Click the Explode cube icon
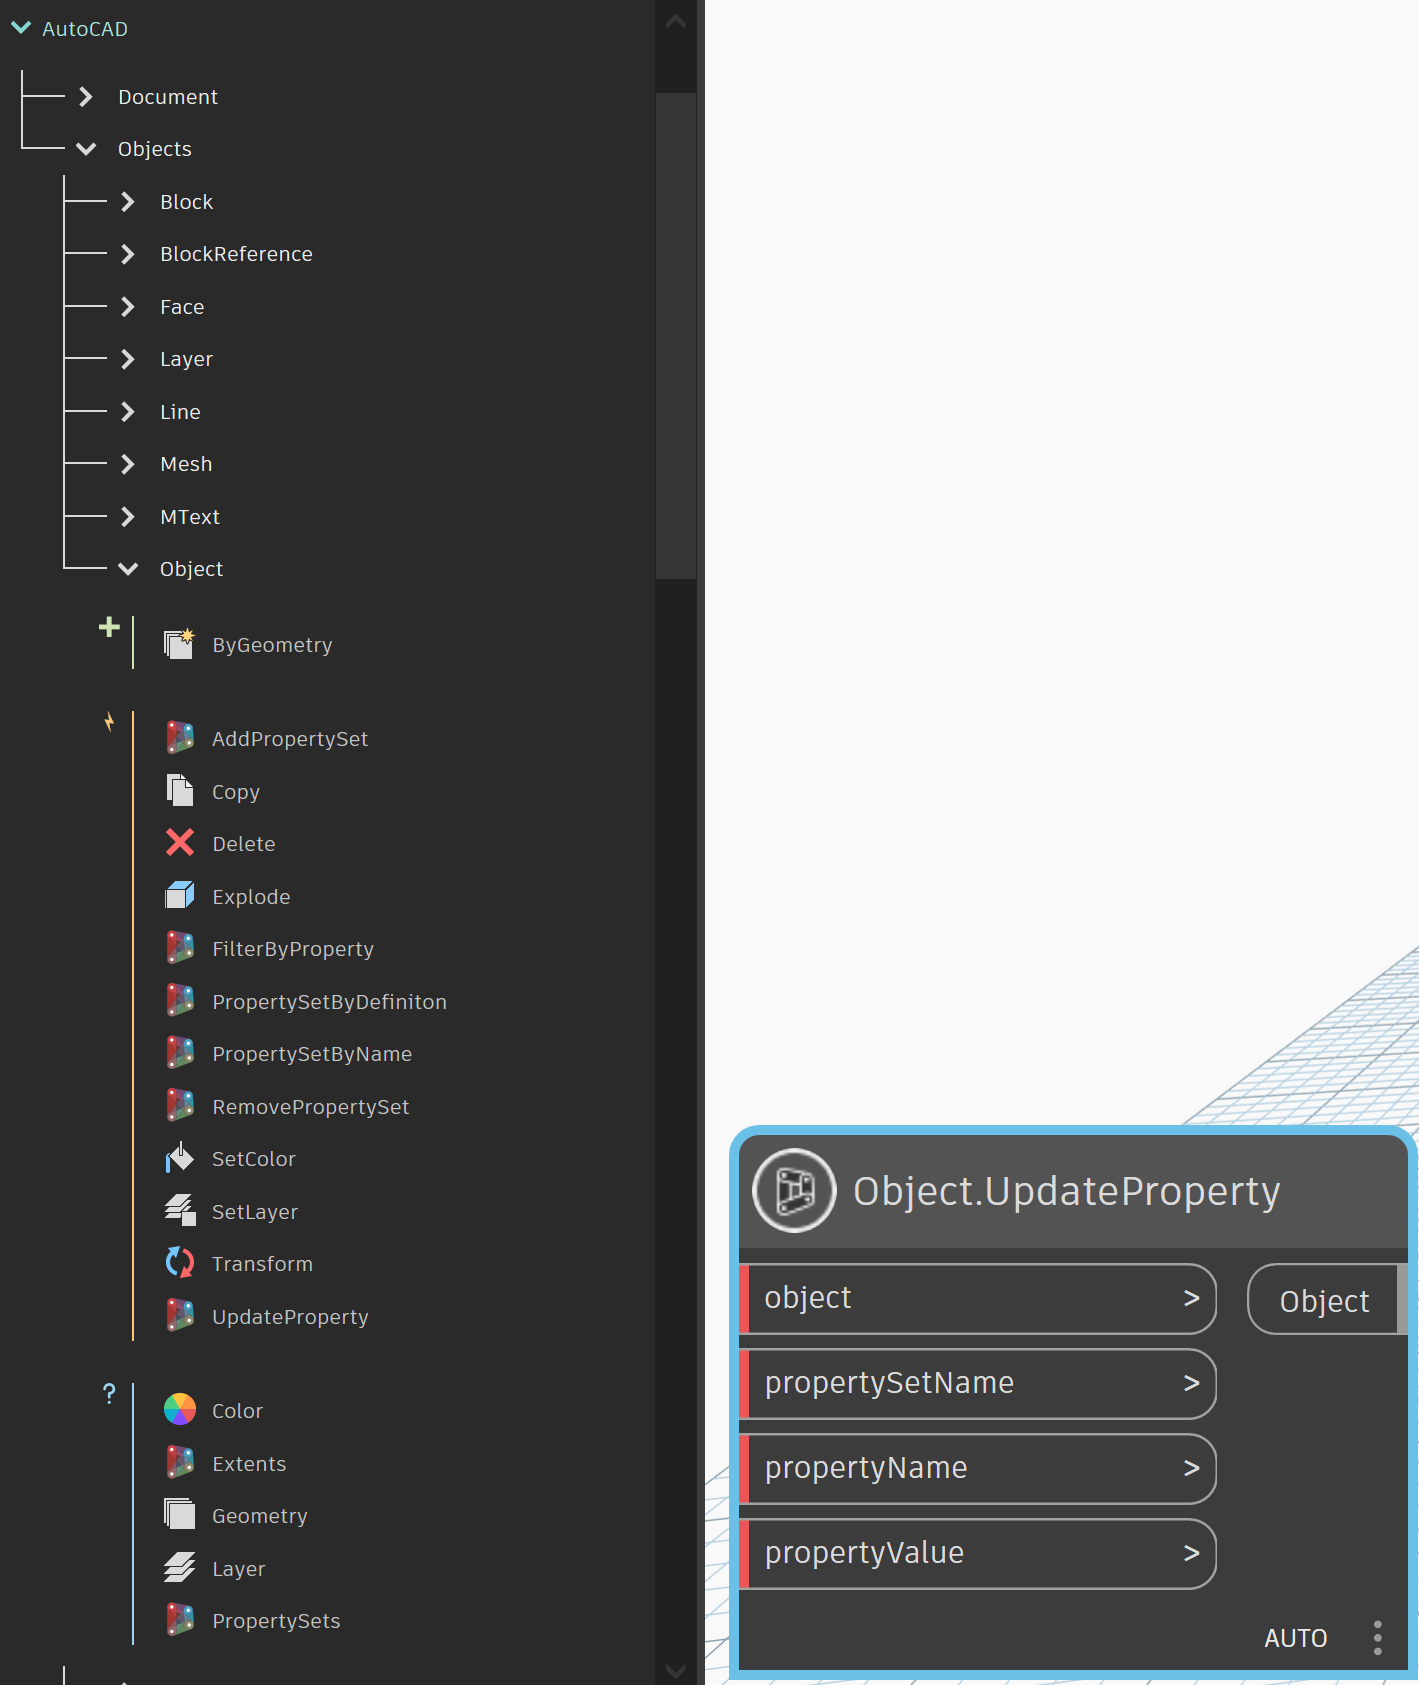Screen dimensions: 1419x1685 180,895
